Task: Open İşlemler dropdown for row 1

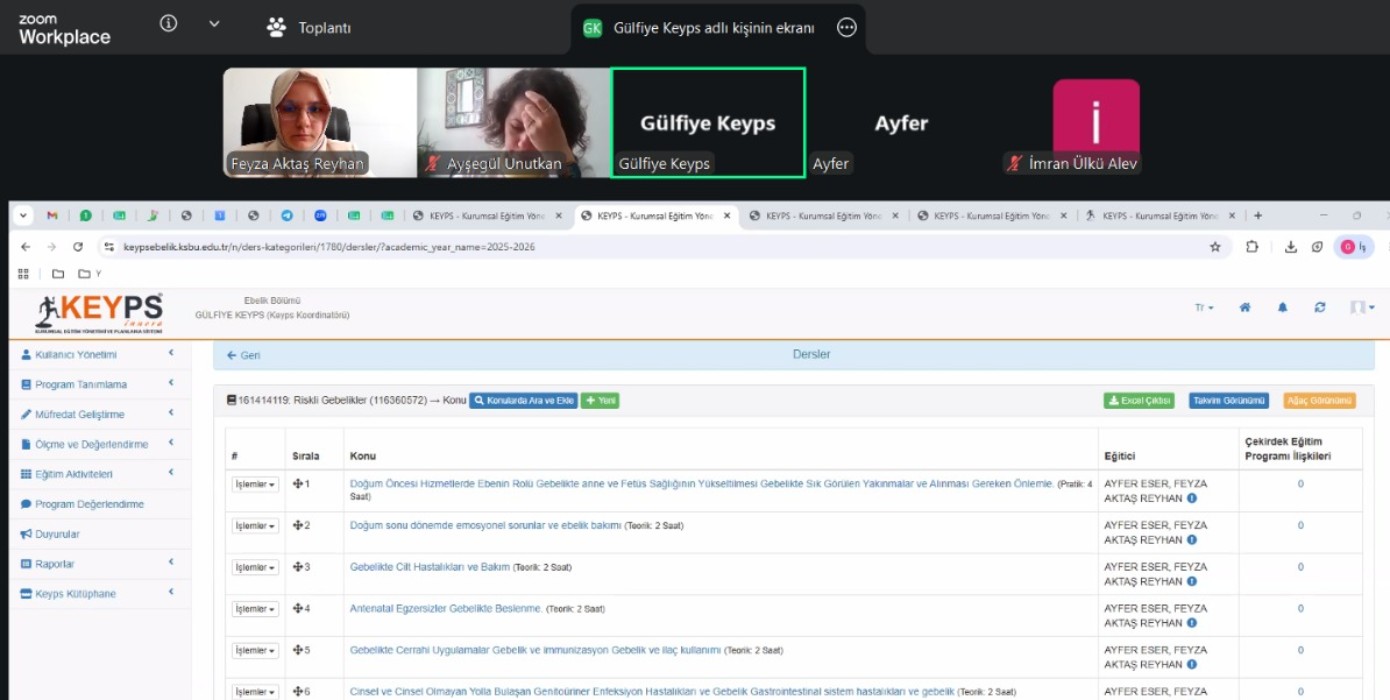Action: point(255,484)
